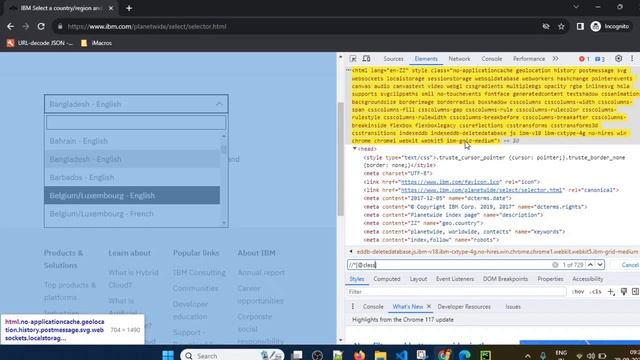Open DevTools customize kebab menu

tap(632, 59)
